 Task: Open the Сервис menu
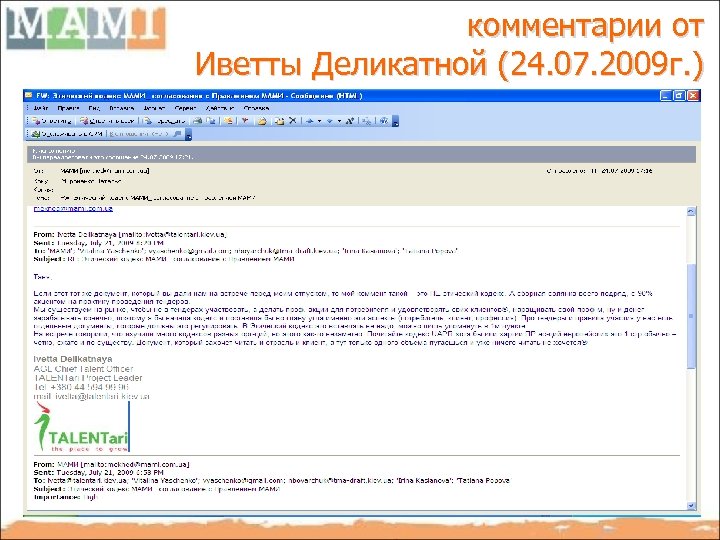coord(186,108)
